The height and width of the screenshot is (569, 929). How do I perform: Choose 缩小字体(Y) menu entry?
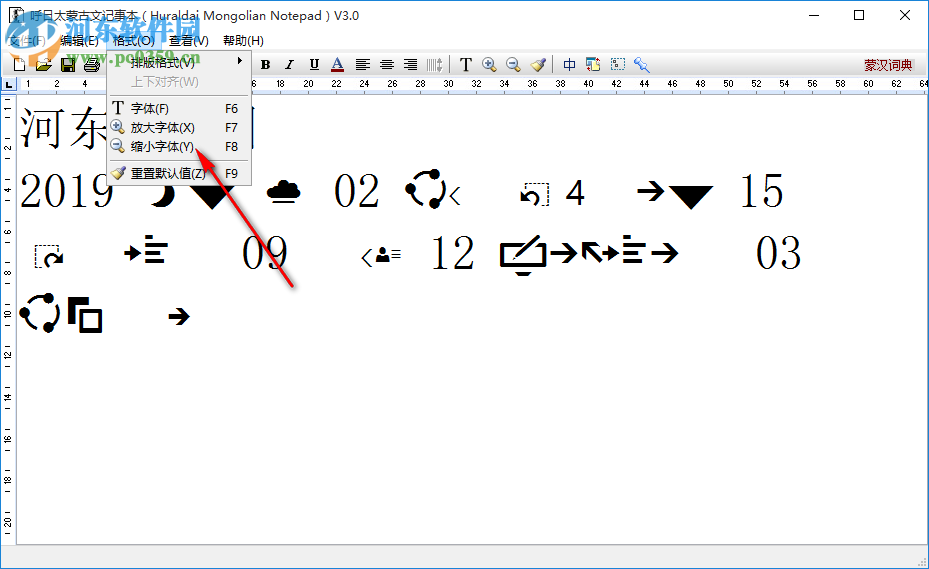(x=179, y=146)
